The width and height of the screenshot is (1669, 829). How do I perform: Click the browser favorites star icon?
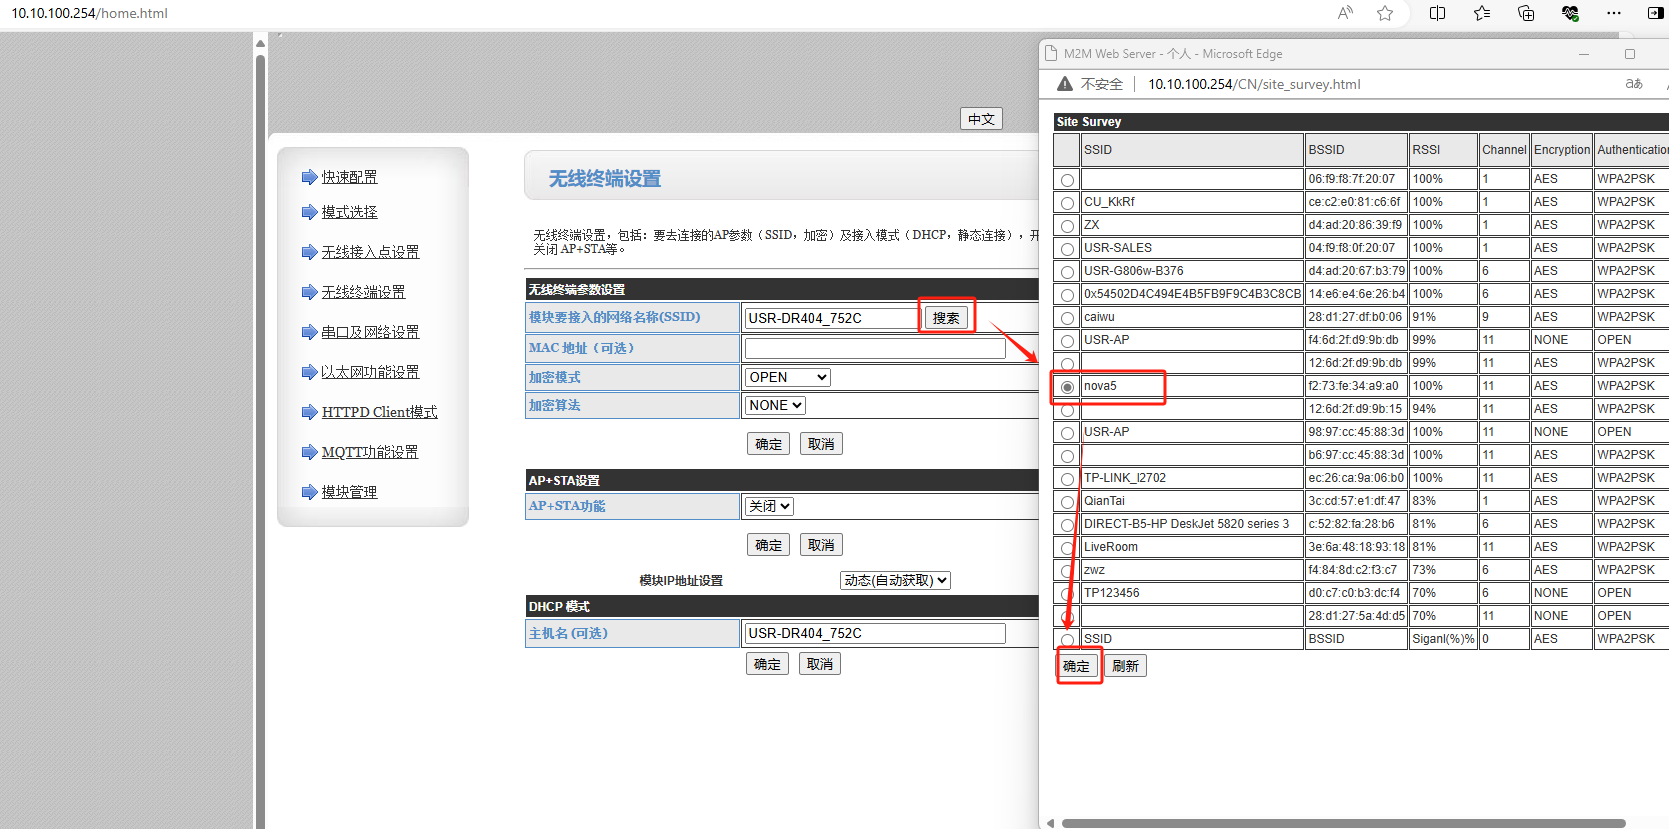pos(1385,13)
